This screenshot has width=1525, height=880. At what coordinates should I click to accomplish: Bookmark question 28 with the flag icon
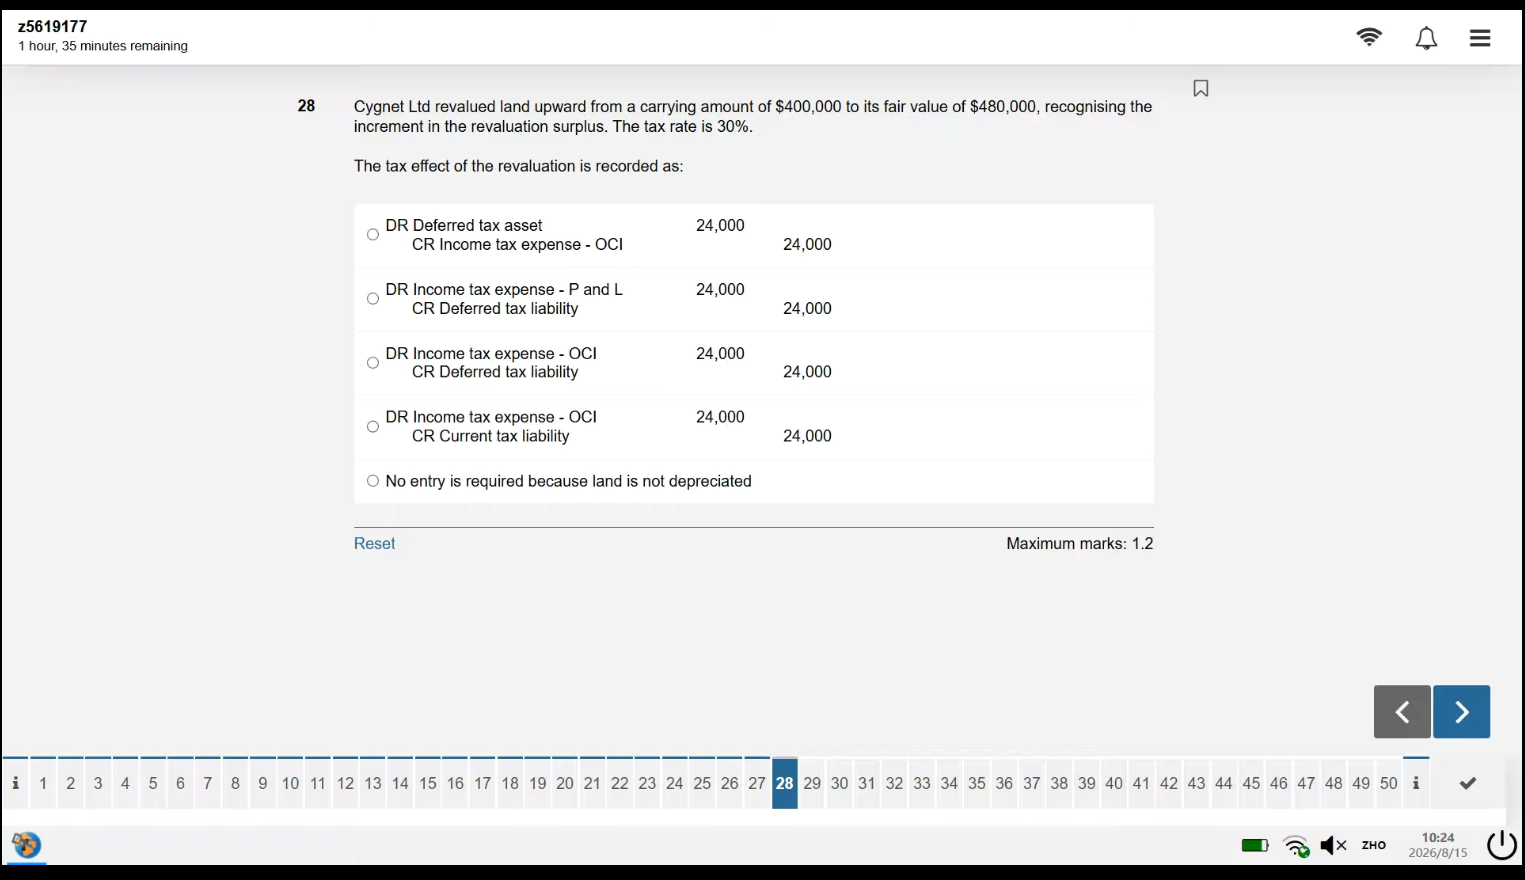coord(1201,89)
